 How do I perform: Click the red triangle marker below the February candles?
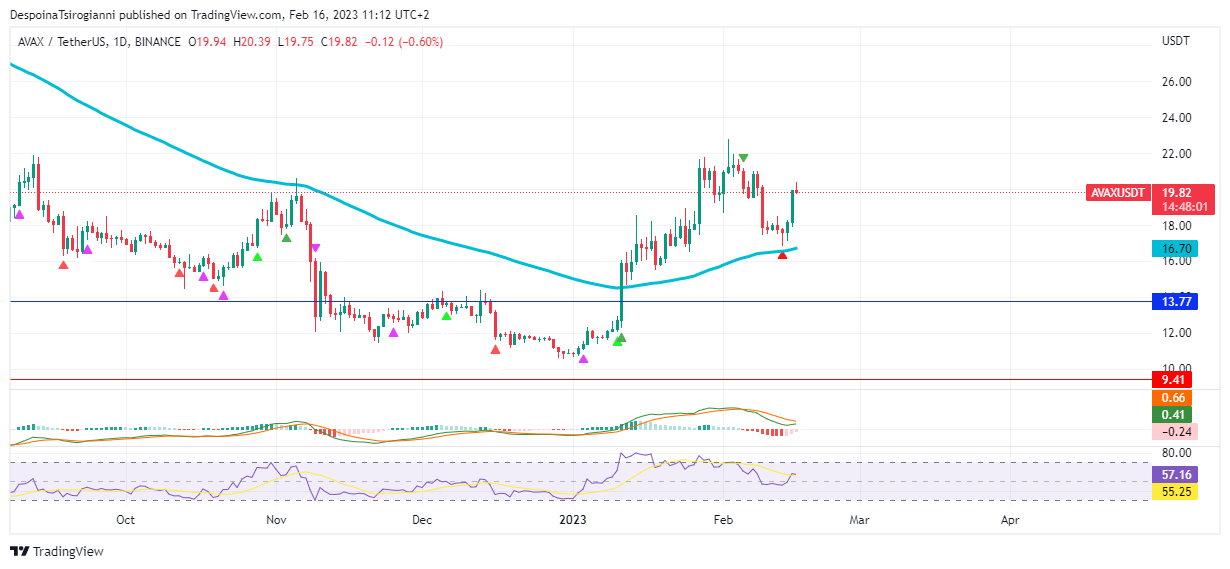[x=782, y=255]
